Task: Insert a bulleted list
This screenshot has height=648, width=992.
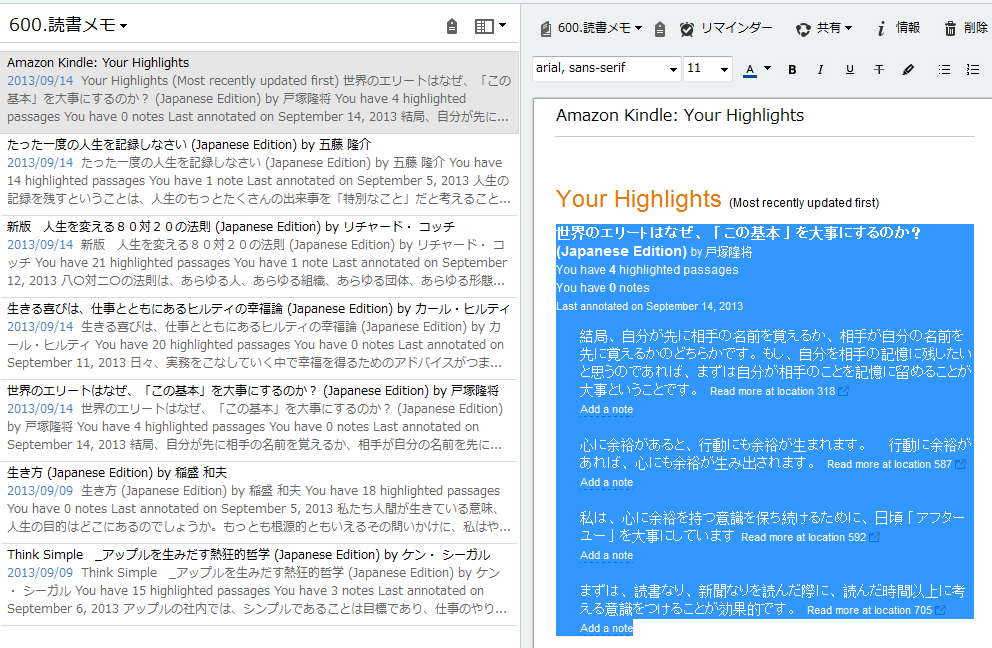Action: 944,70
